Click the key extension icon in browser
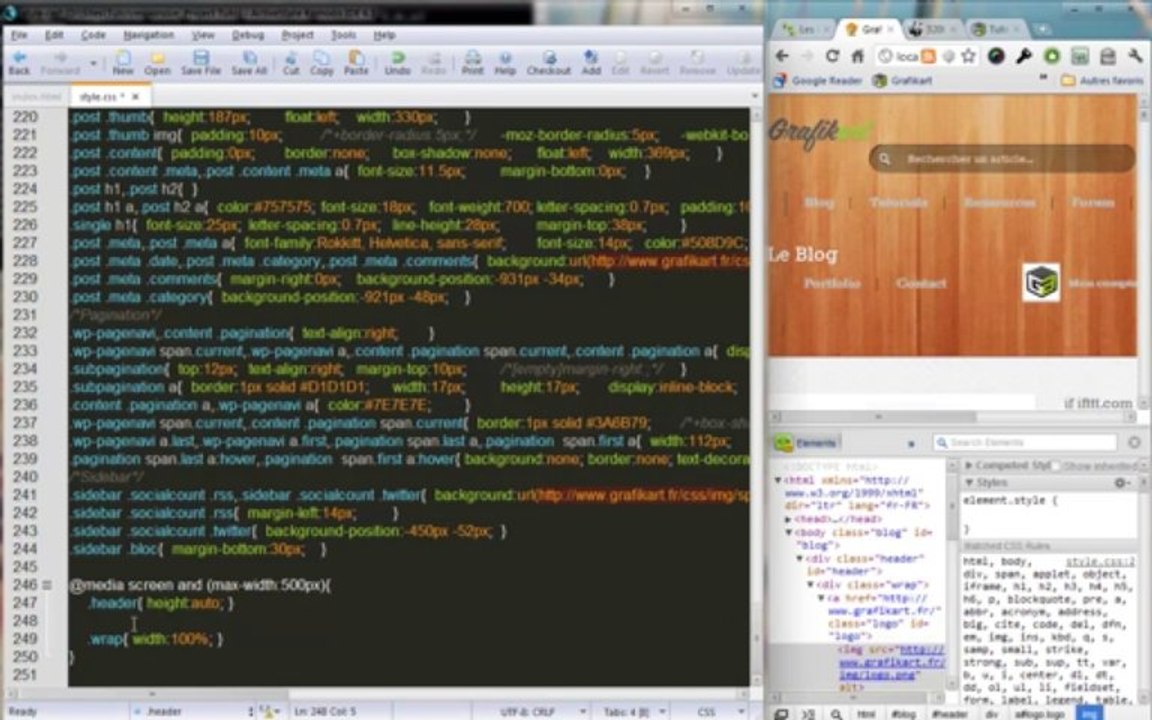This screenshot has height=720, width=1152. click(x=1023, y=56)
